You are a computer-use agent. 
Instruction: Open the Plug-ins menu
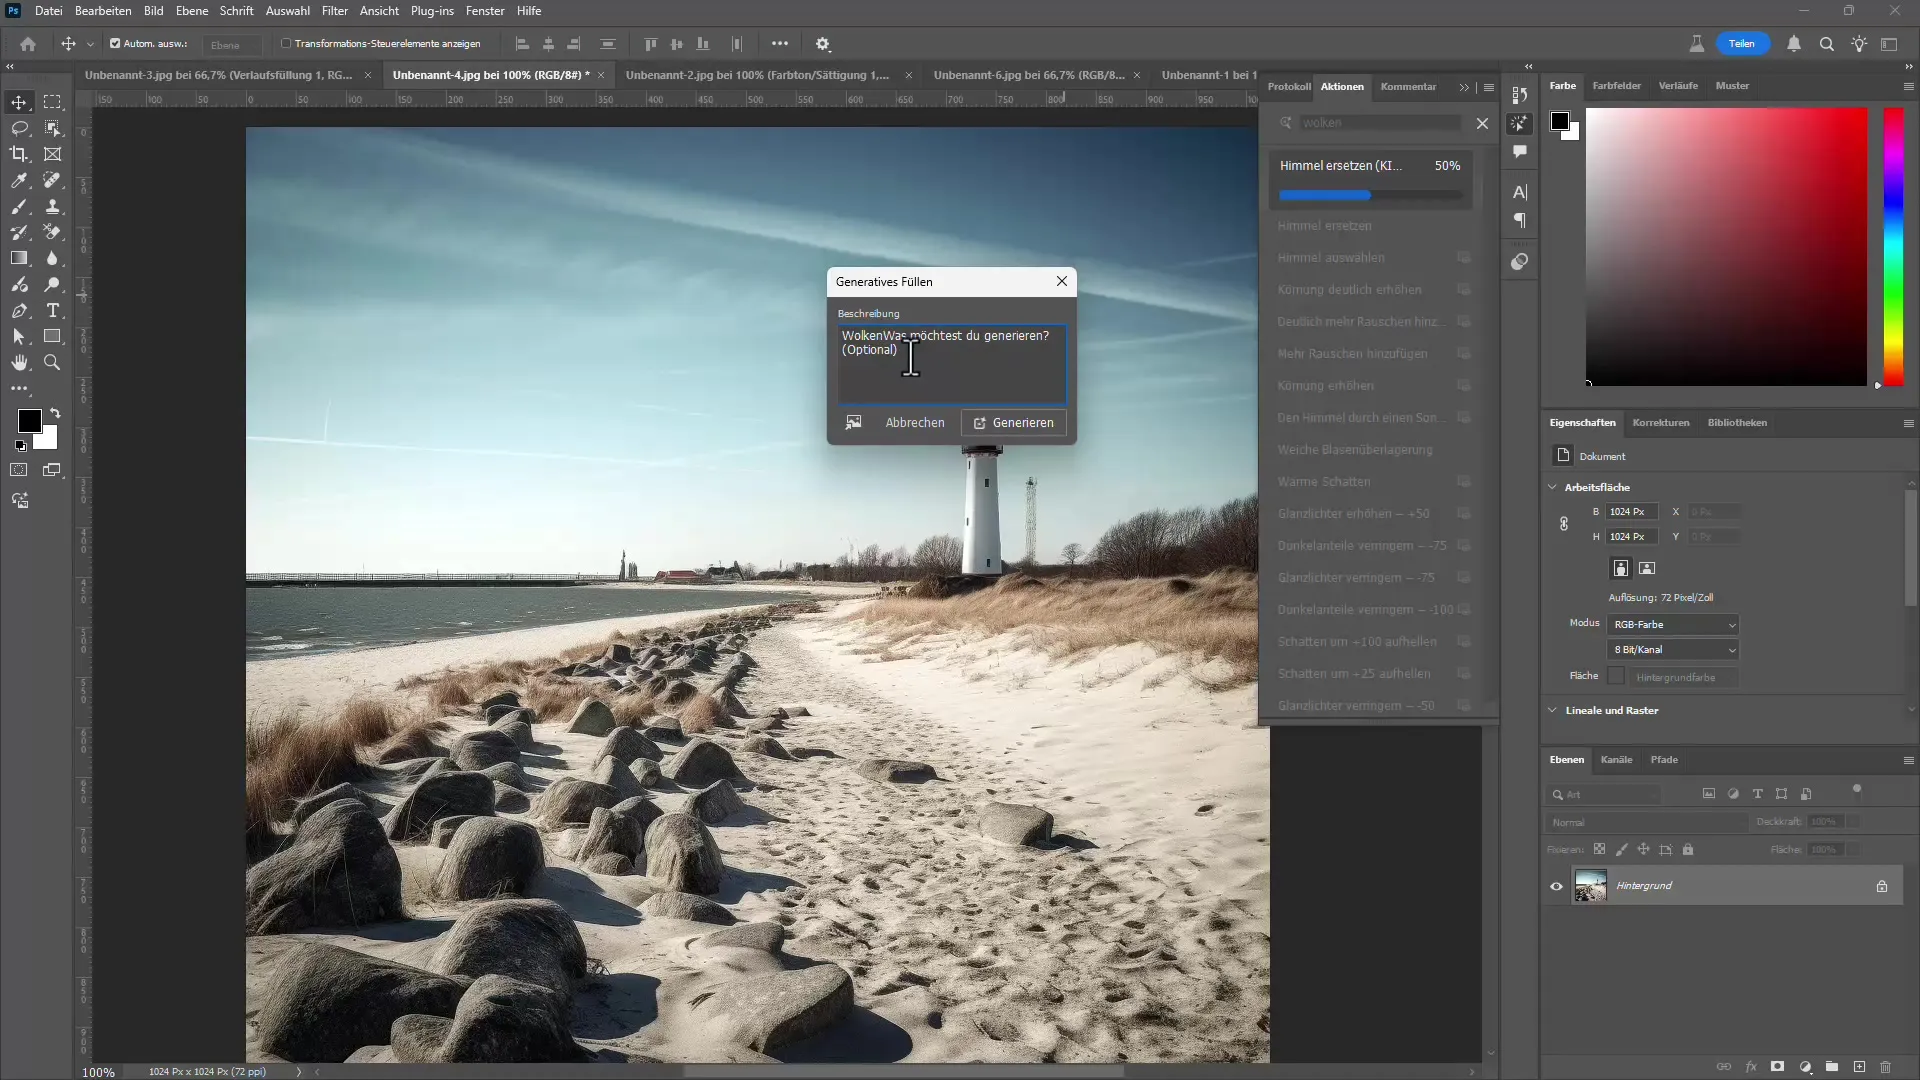(432, 11)
